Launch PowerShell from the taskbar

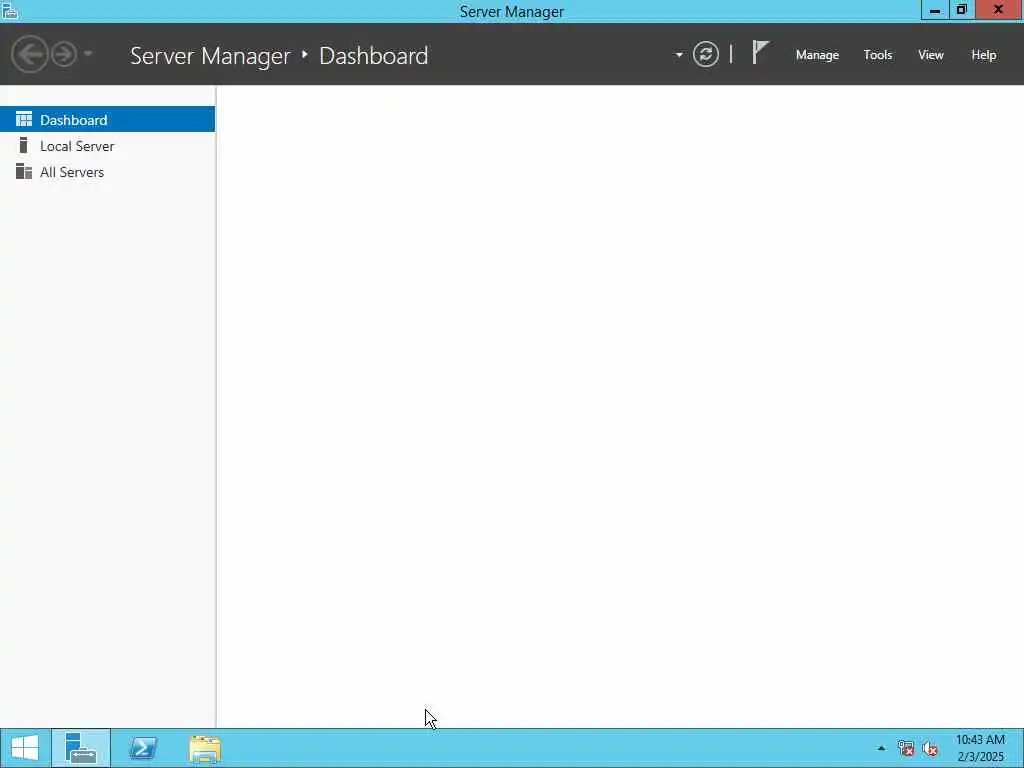143,748
